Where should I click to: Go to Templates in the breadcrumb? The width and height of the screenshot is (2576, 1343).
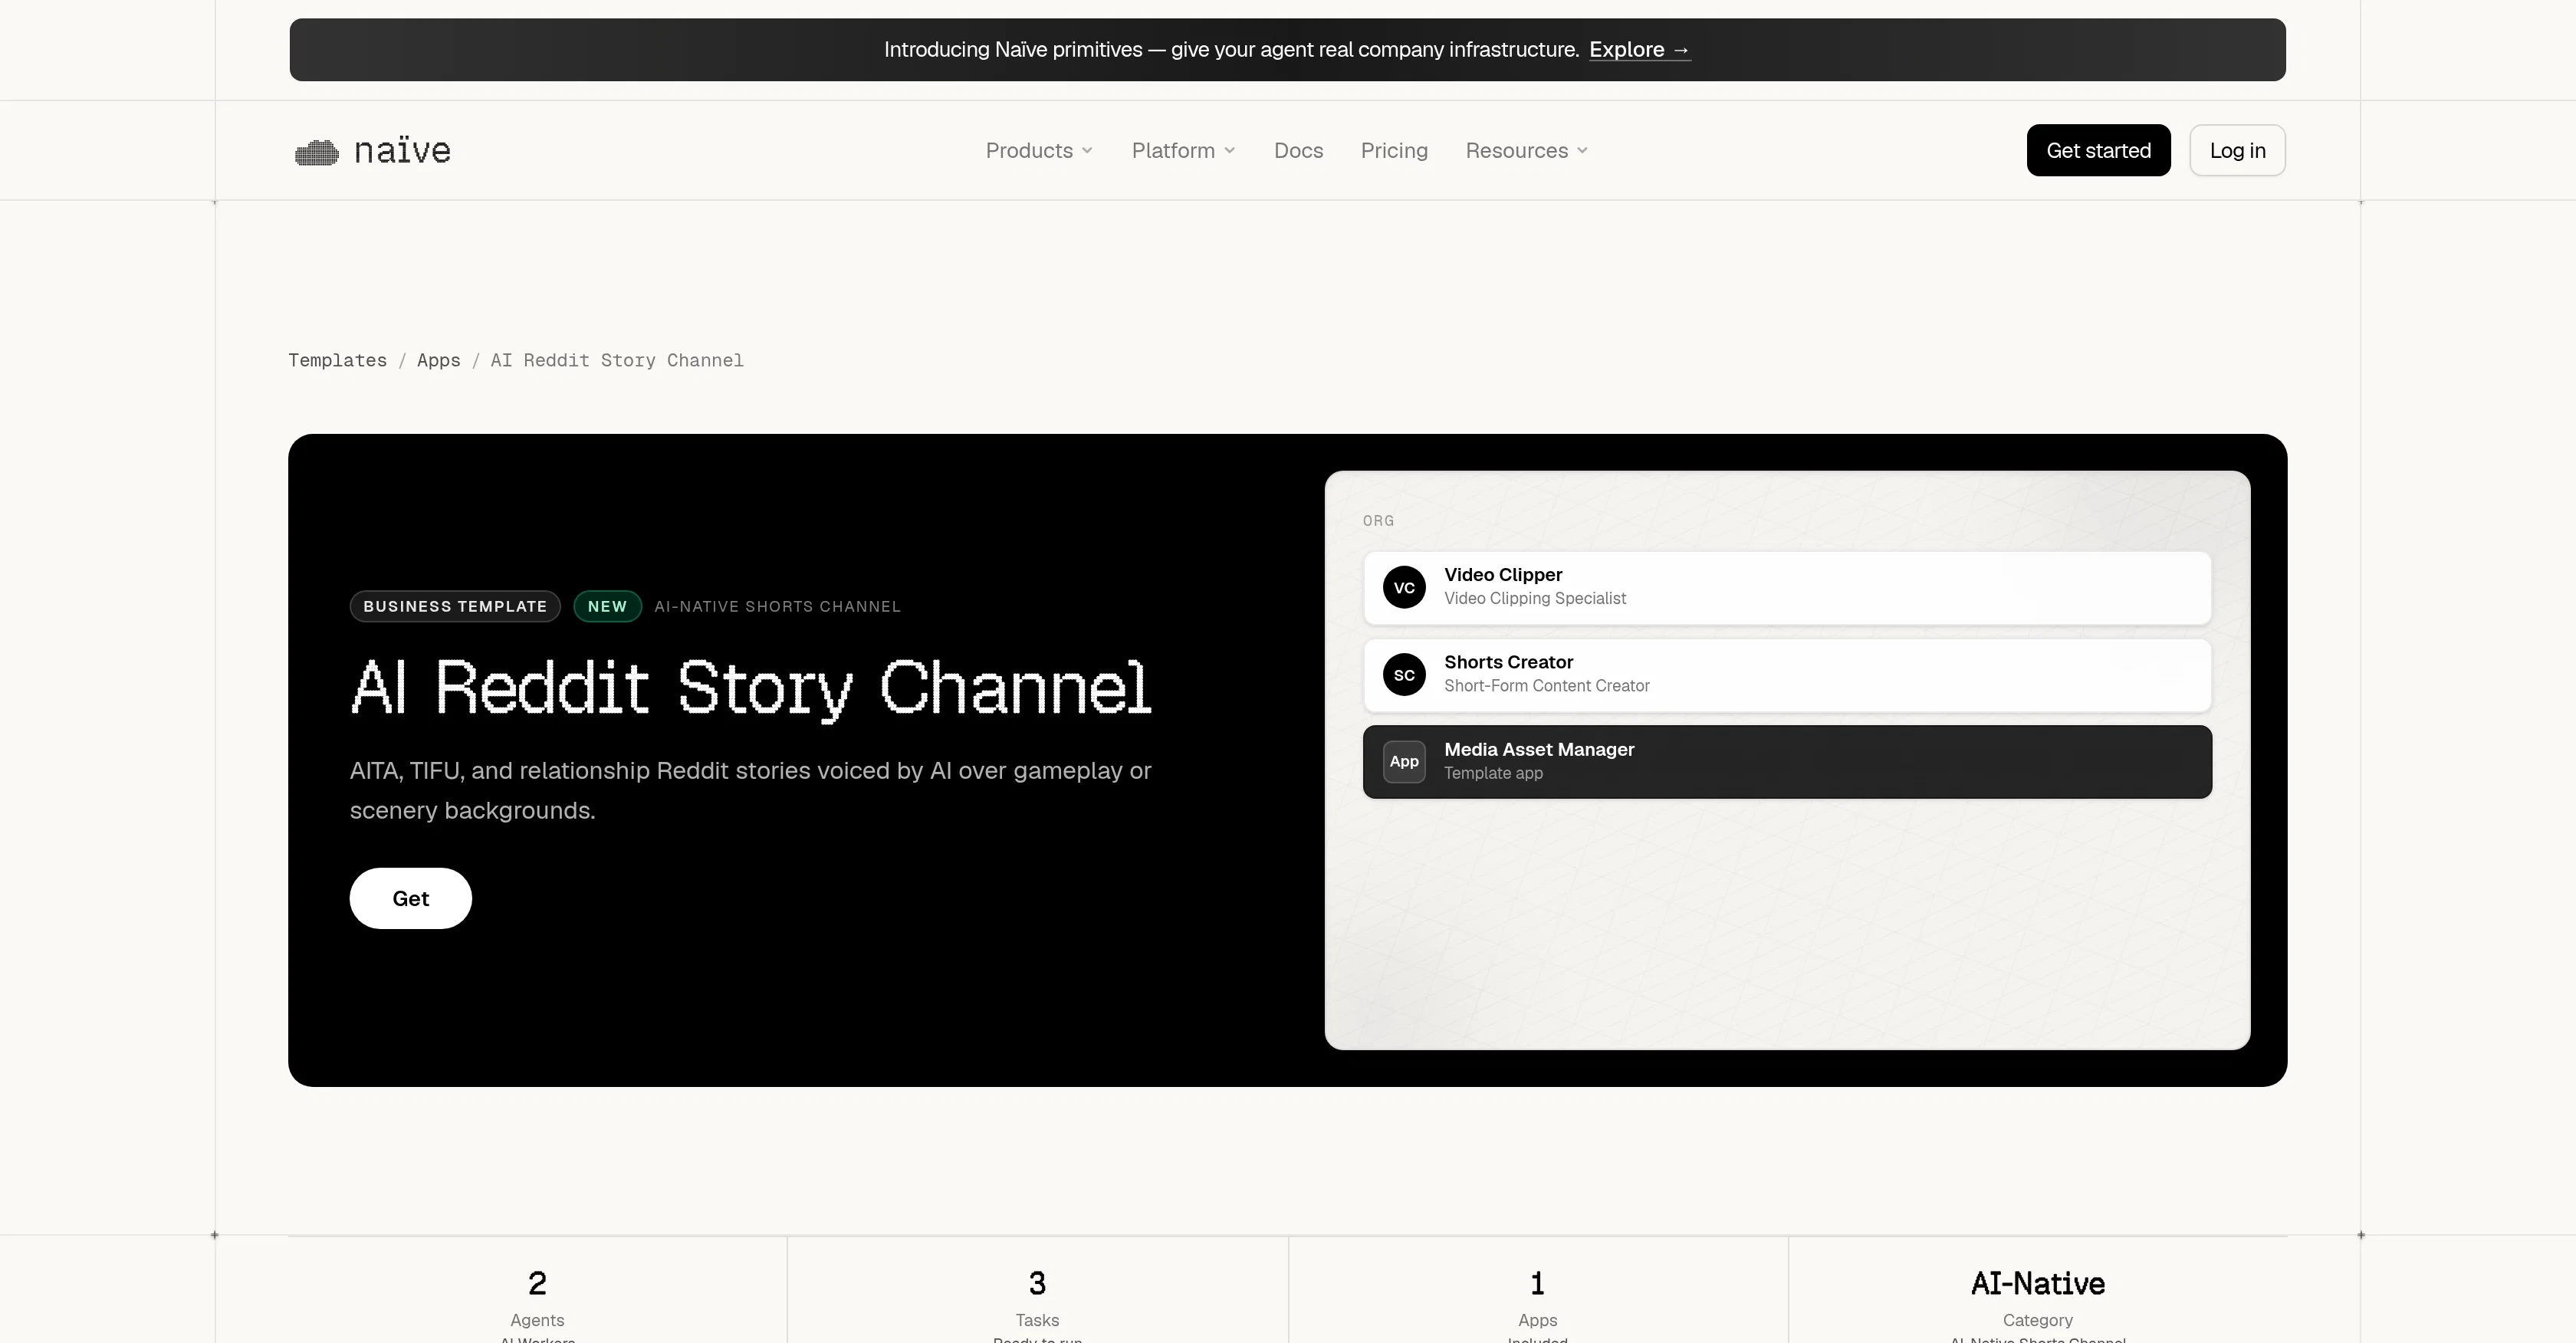pyautogui.click(x=337, y=360)
